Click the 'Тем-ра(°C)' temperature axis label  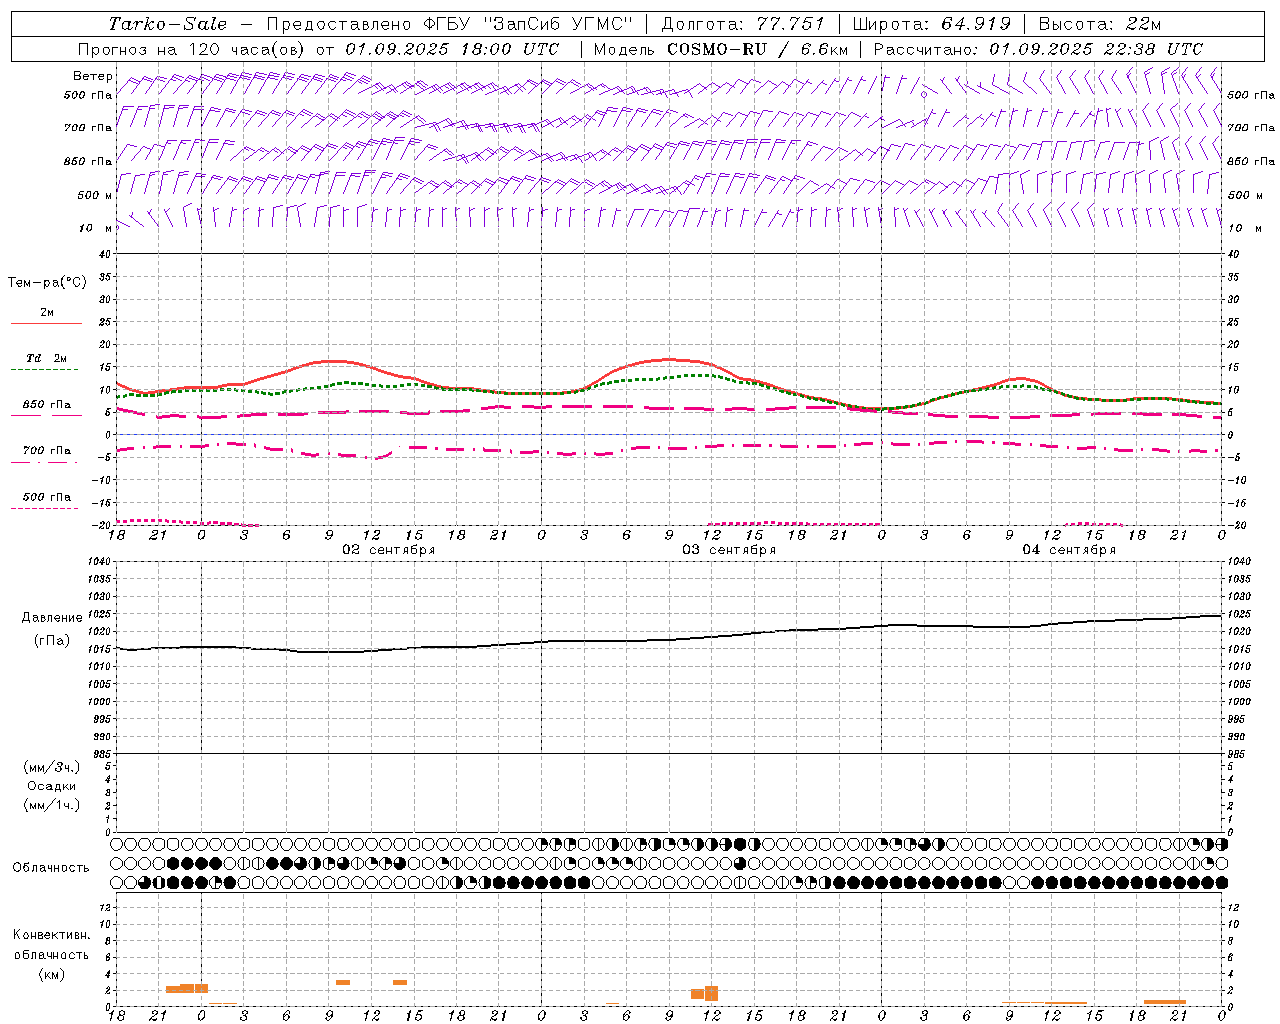(47, 283)
